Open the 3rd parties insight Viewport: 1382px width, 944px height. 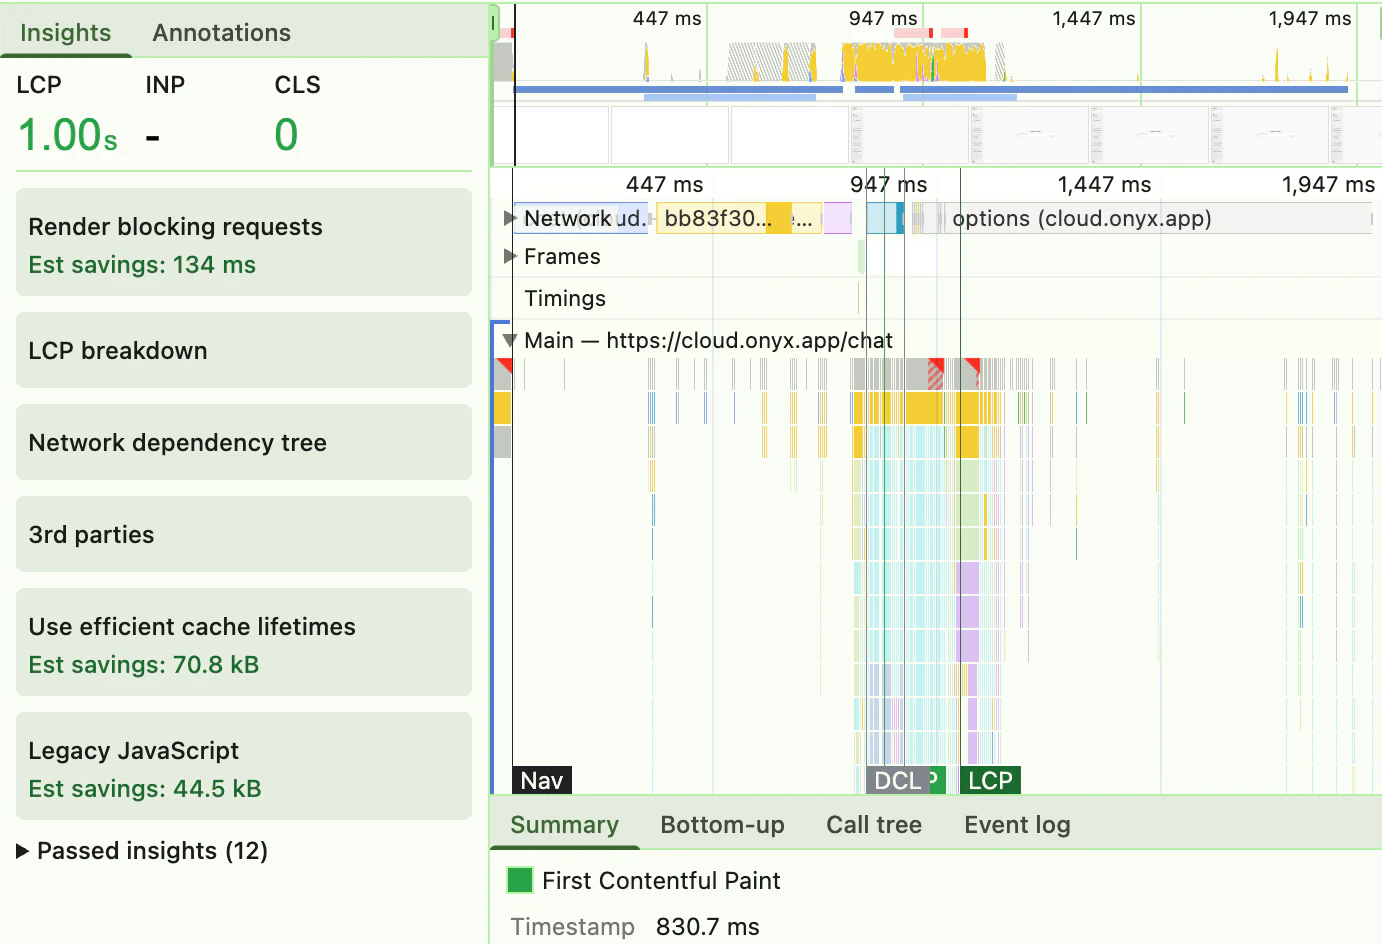click(243, 534)
